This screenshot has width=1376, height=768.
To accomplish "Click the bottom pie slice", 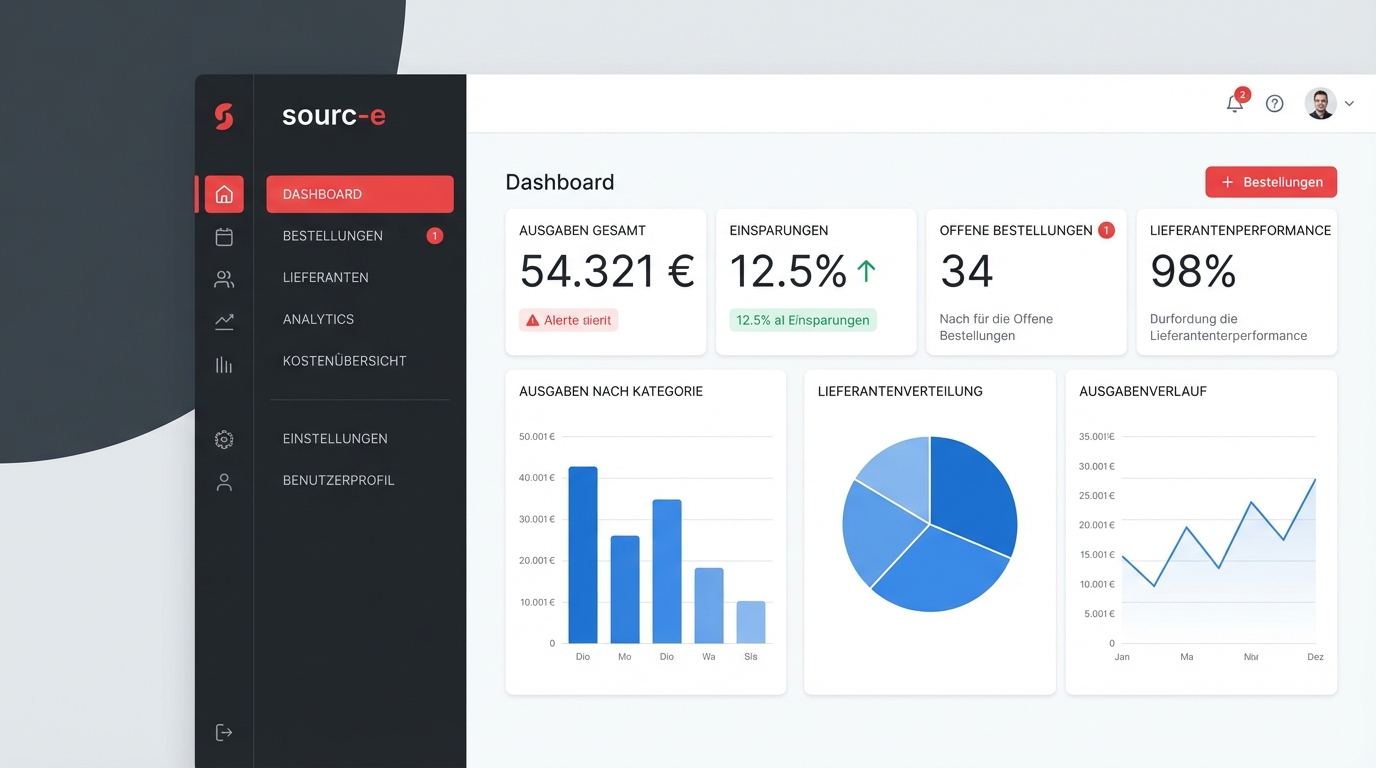I will (x=940, y=570).
